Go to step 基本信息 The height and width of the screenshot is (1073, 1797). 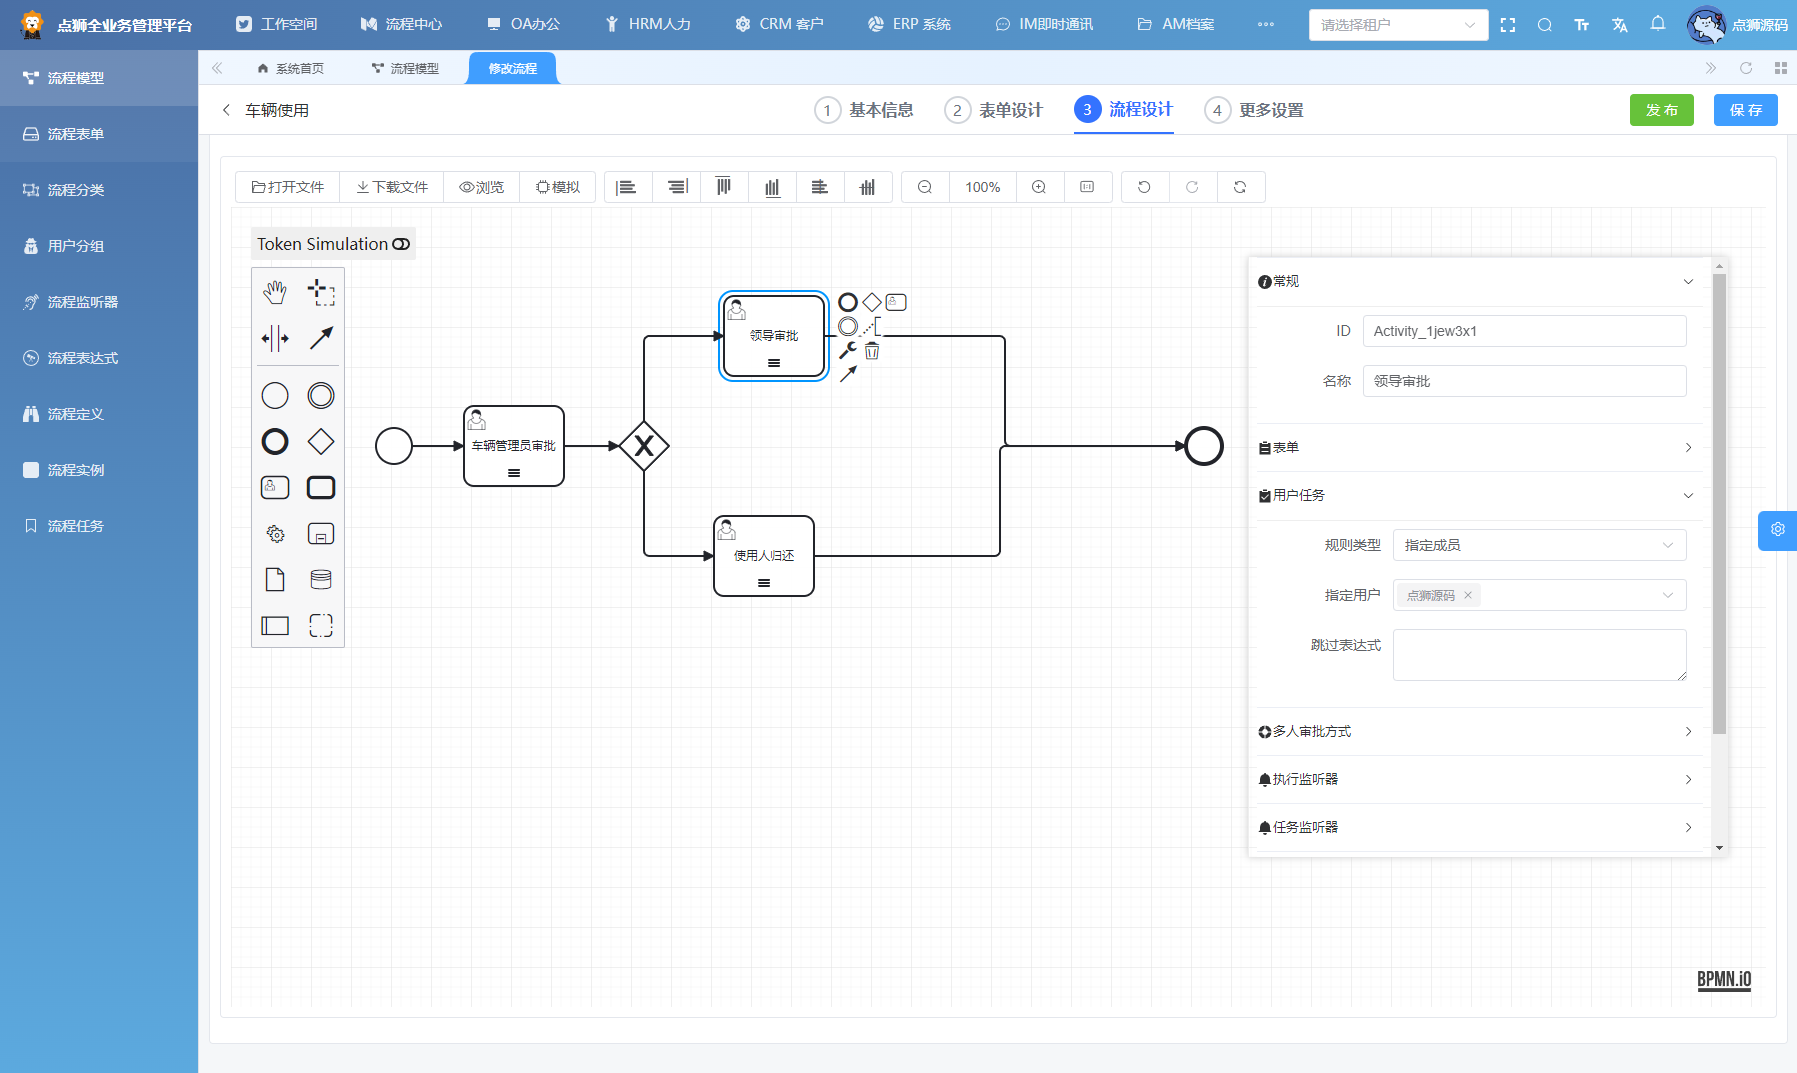865,110
